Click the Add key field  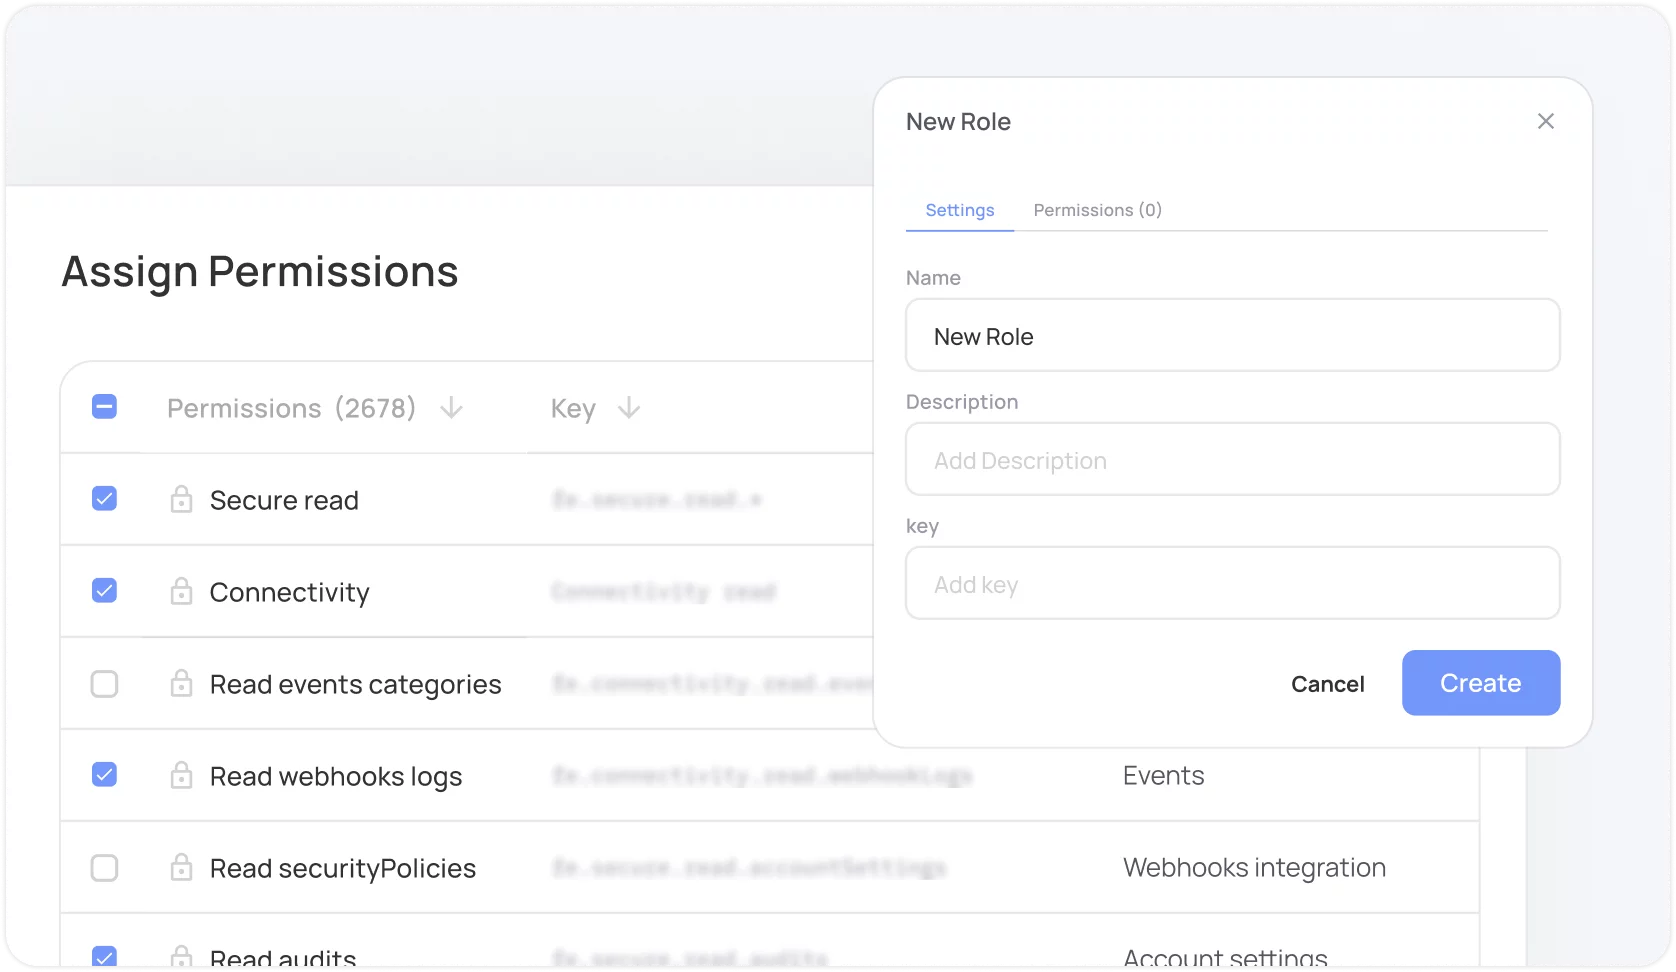coord(1232,584)
